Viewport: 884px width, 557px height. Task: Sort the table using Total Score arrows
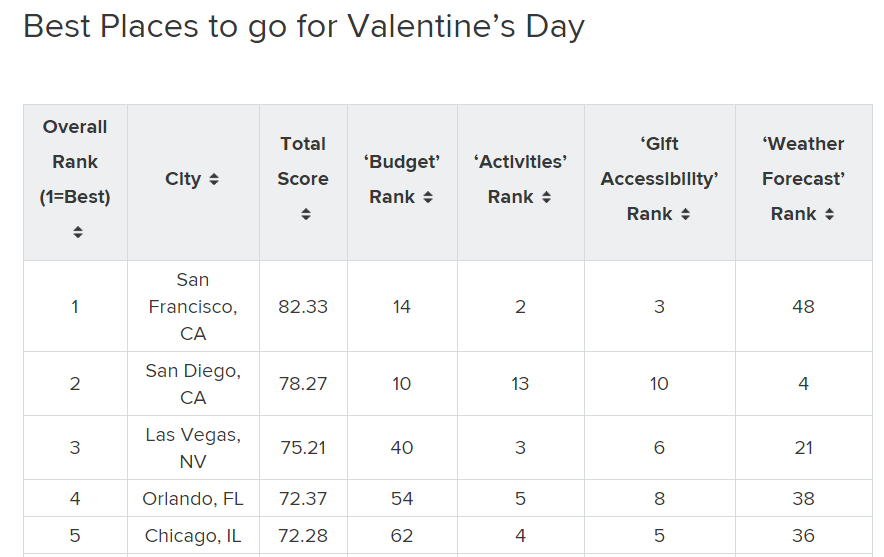tap(305, 214)
